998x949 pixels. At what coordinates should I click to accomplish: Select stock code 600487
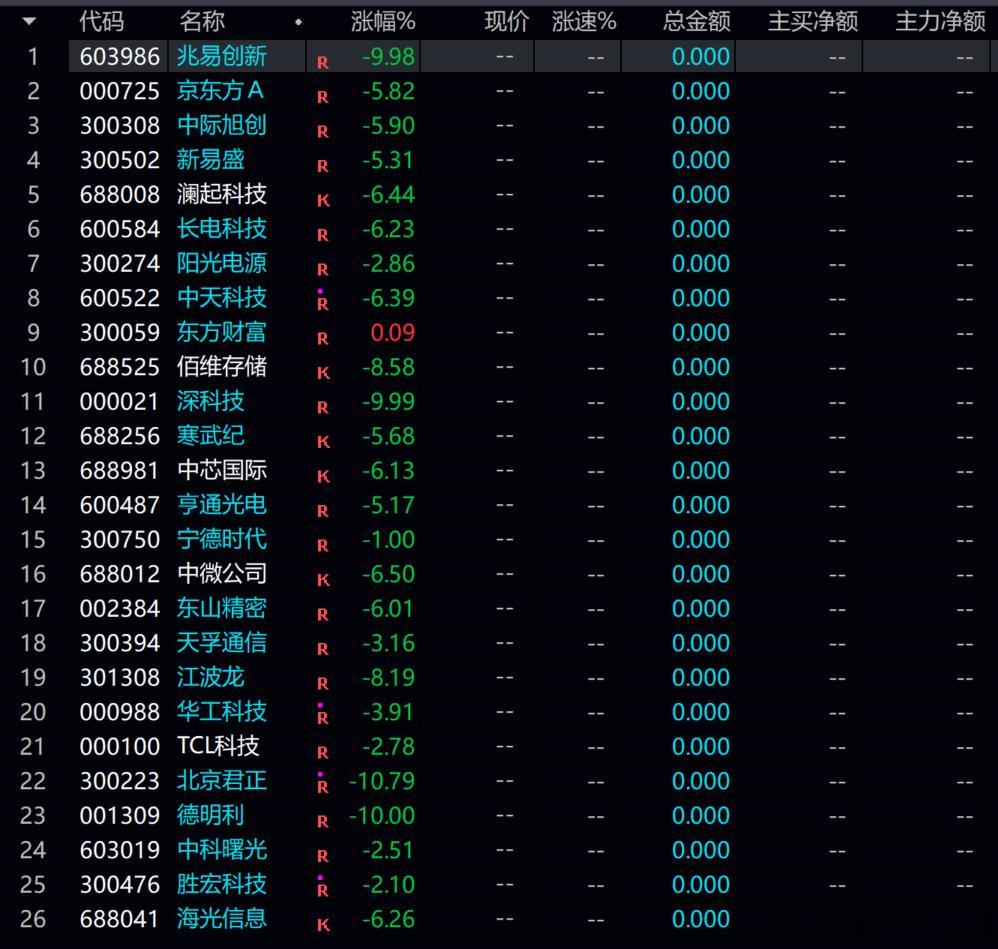pos(120,505)
